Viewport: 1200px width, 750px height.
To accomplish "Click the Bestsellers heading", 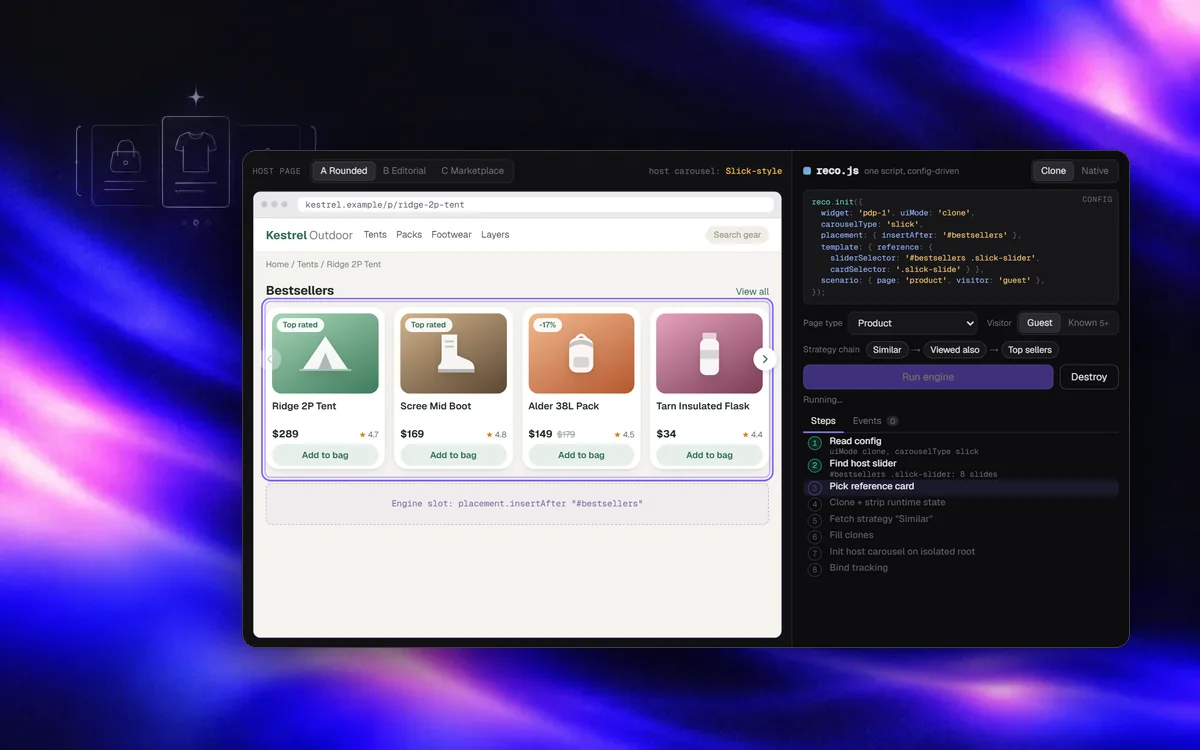I will tap(300, 291).
